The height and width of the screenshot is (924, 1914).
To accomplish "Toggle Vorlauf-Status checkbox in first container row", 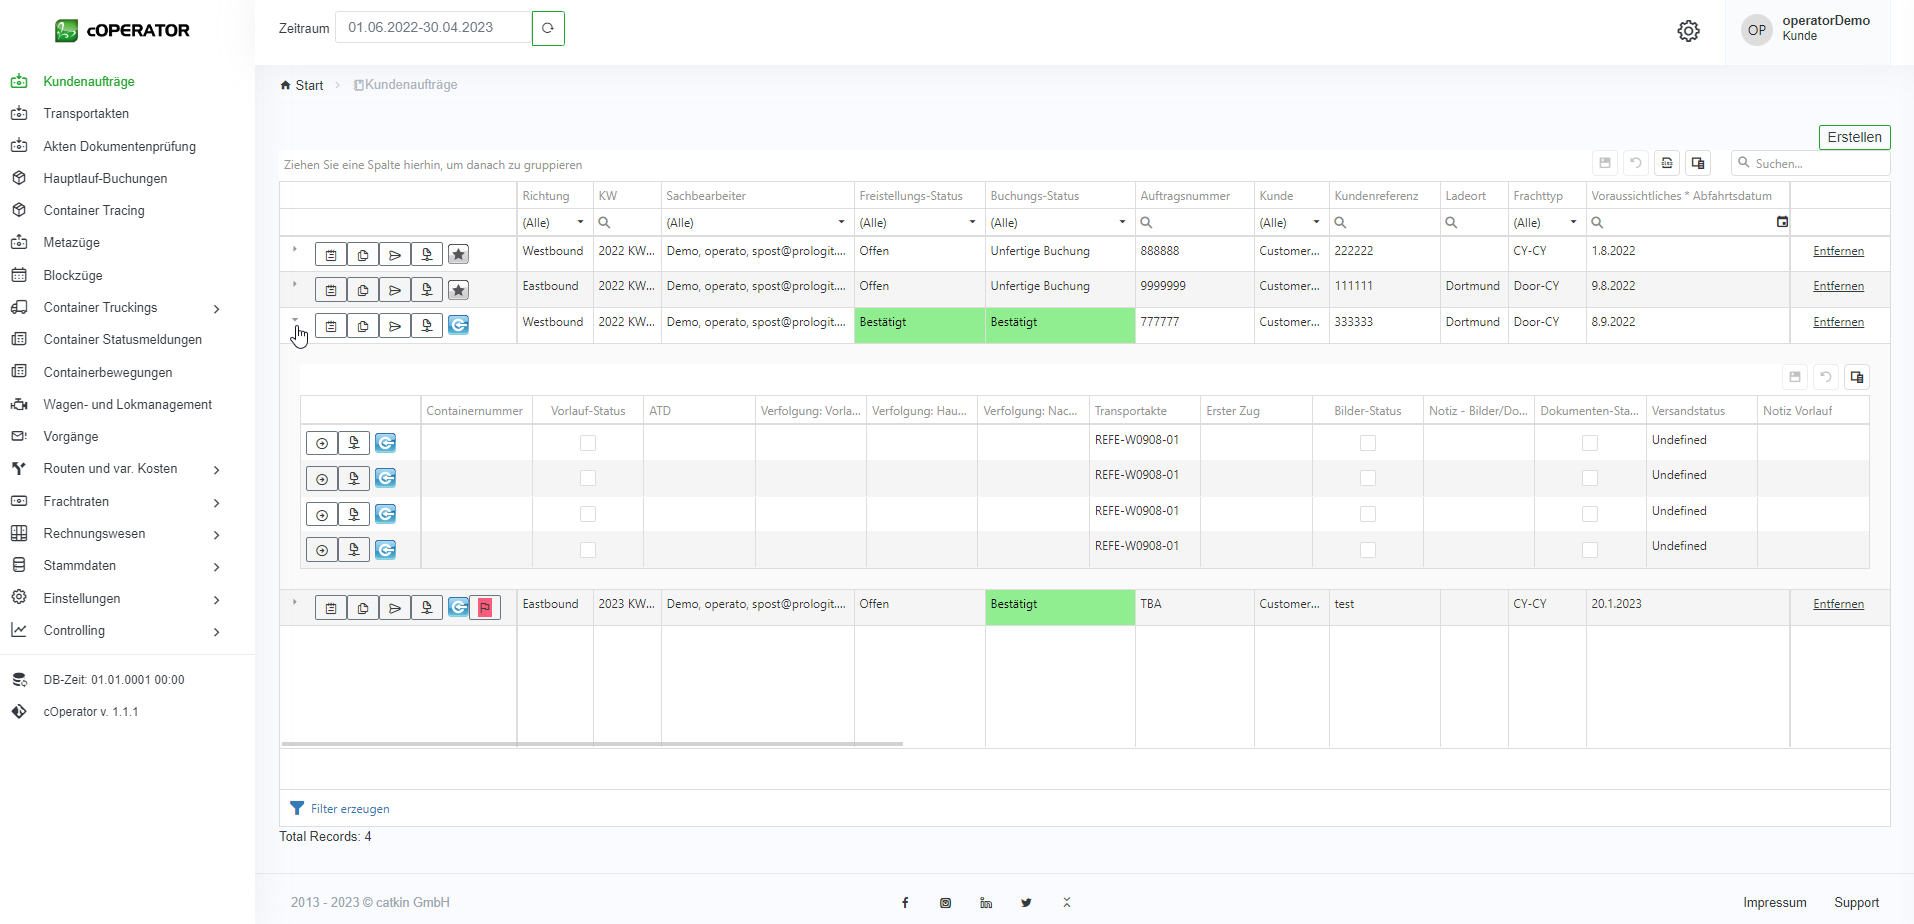I will 588,443.
